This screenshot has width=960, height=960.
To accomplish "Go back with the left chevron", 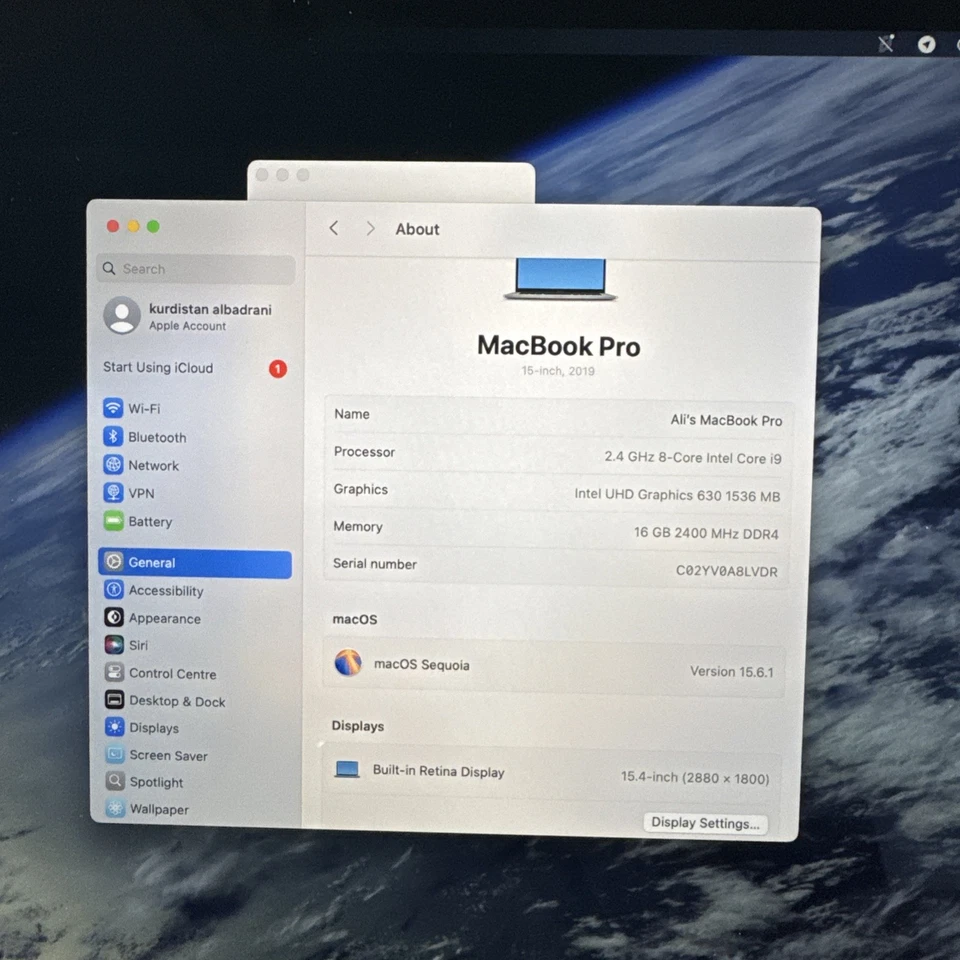I will click(x=334, y=228).
